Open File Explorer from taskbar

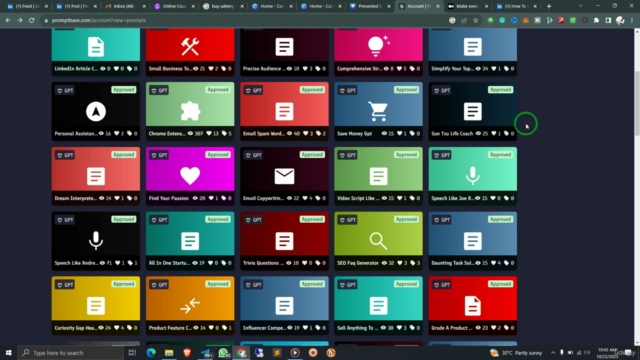(169, 353)
